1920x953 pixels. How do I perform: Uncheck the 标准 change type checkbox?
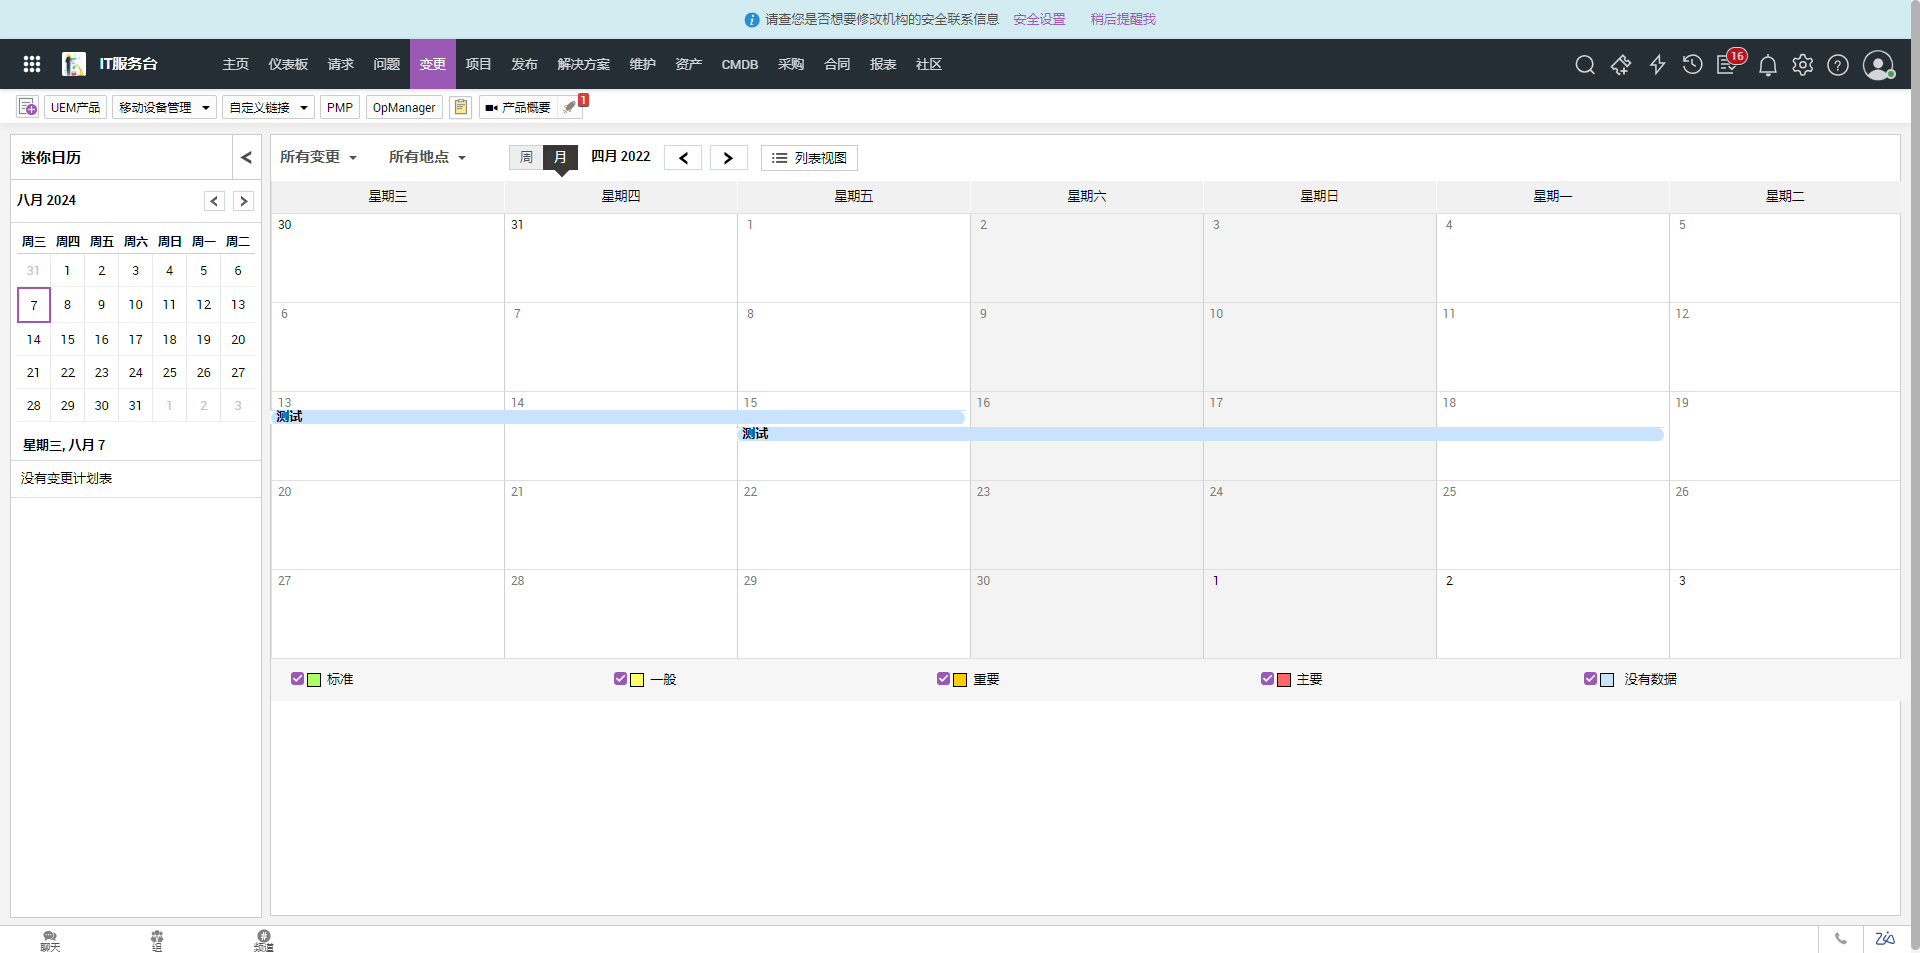coord(297,679)
